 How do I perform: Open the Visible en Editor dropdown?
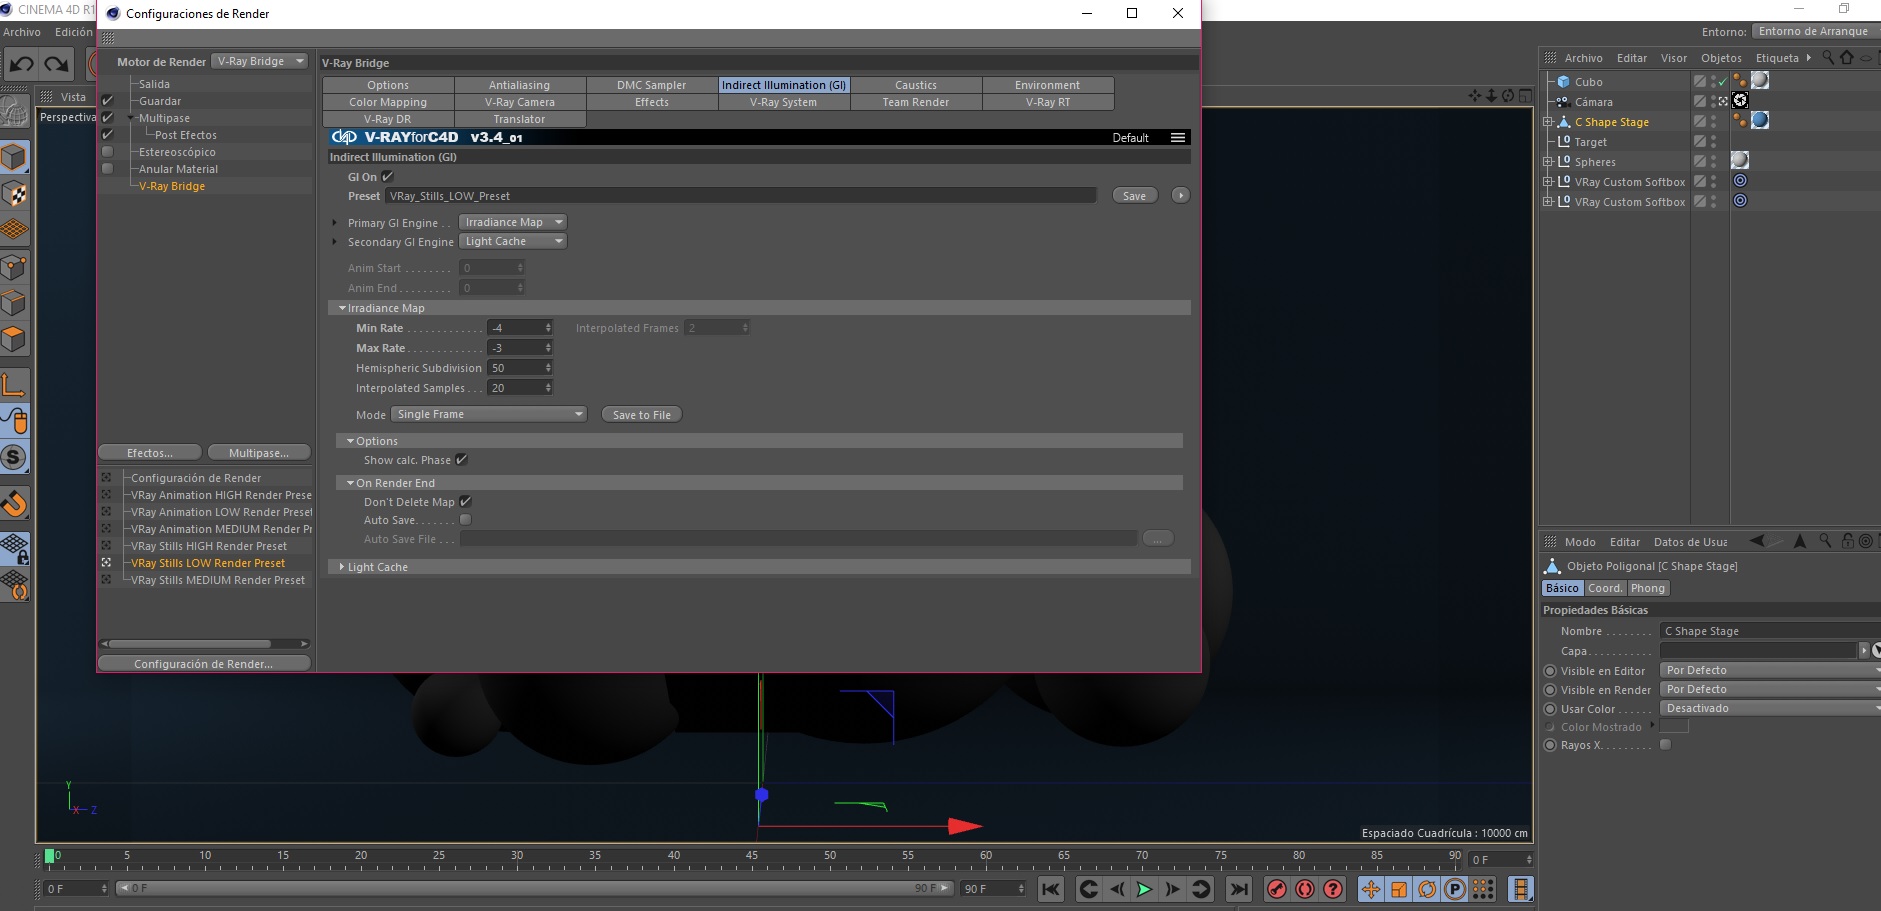tap(1770, 670)
